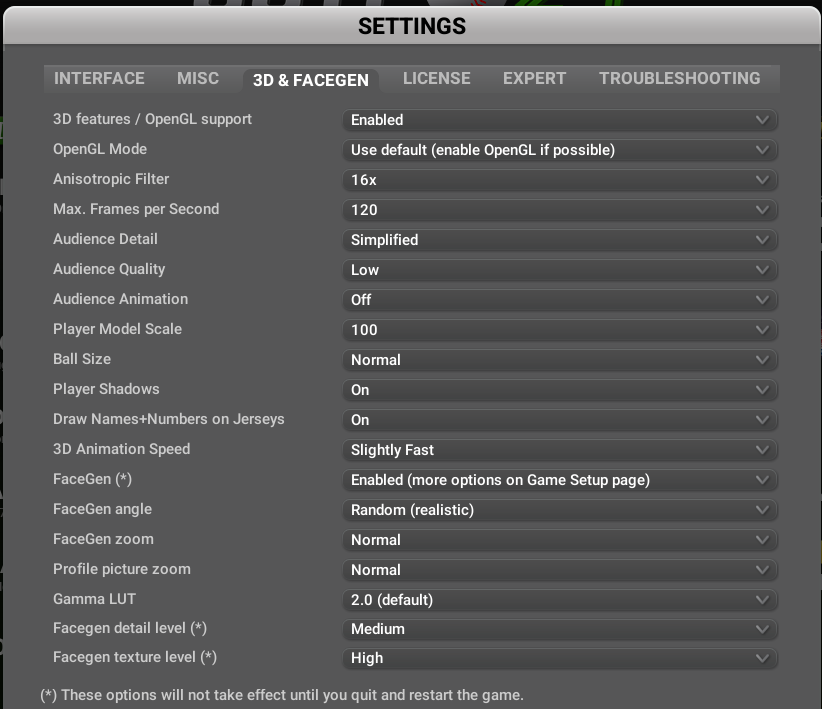The image size is (822, 709).
Task: Select the License tab
Action: pyautogui.click(x=437, y=78)
